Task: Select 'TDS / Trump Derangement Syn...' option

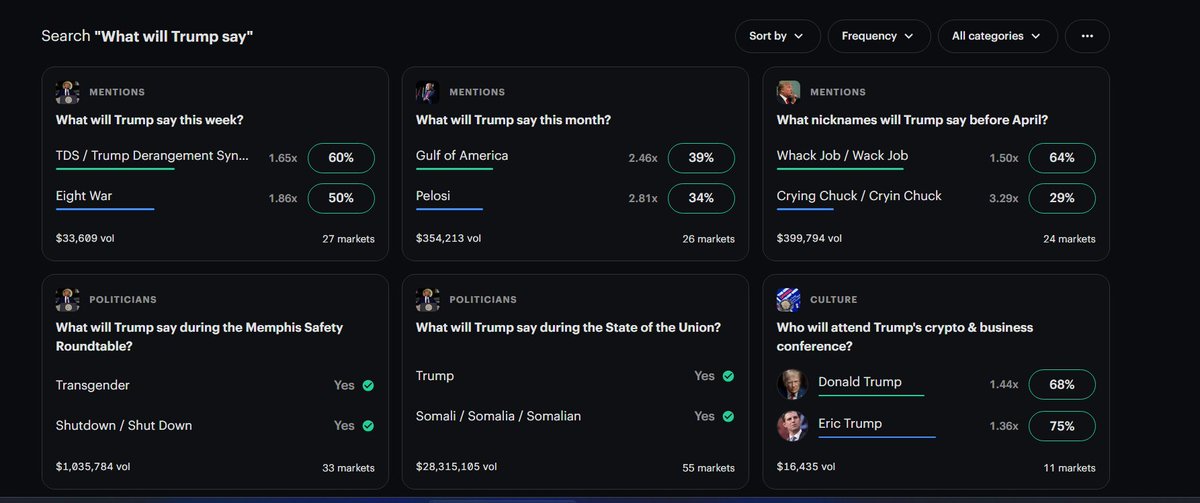Action: [151, 156]
